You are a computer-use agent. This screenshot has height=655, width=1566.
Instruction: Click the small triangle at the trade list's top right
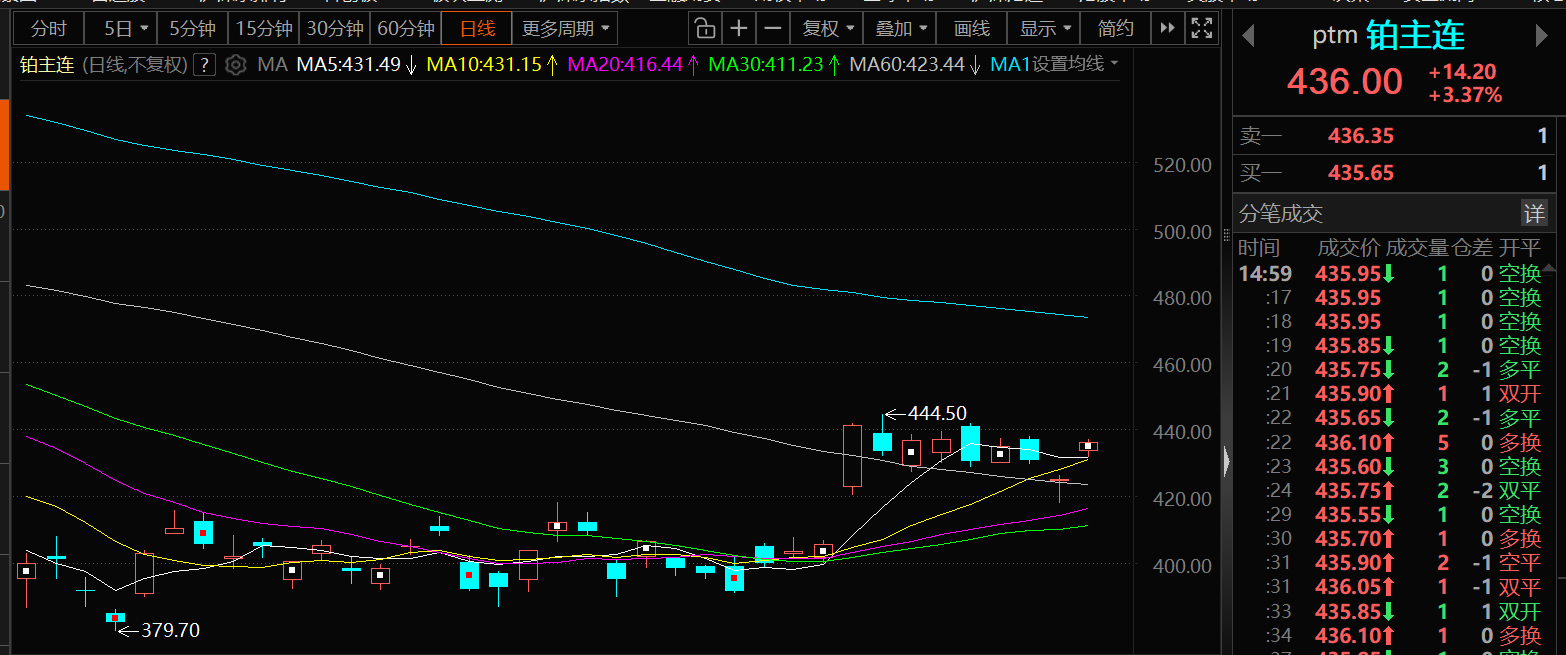pos(1550,267)
